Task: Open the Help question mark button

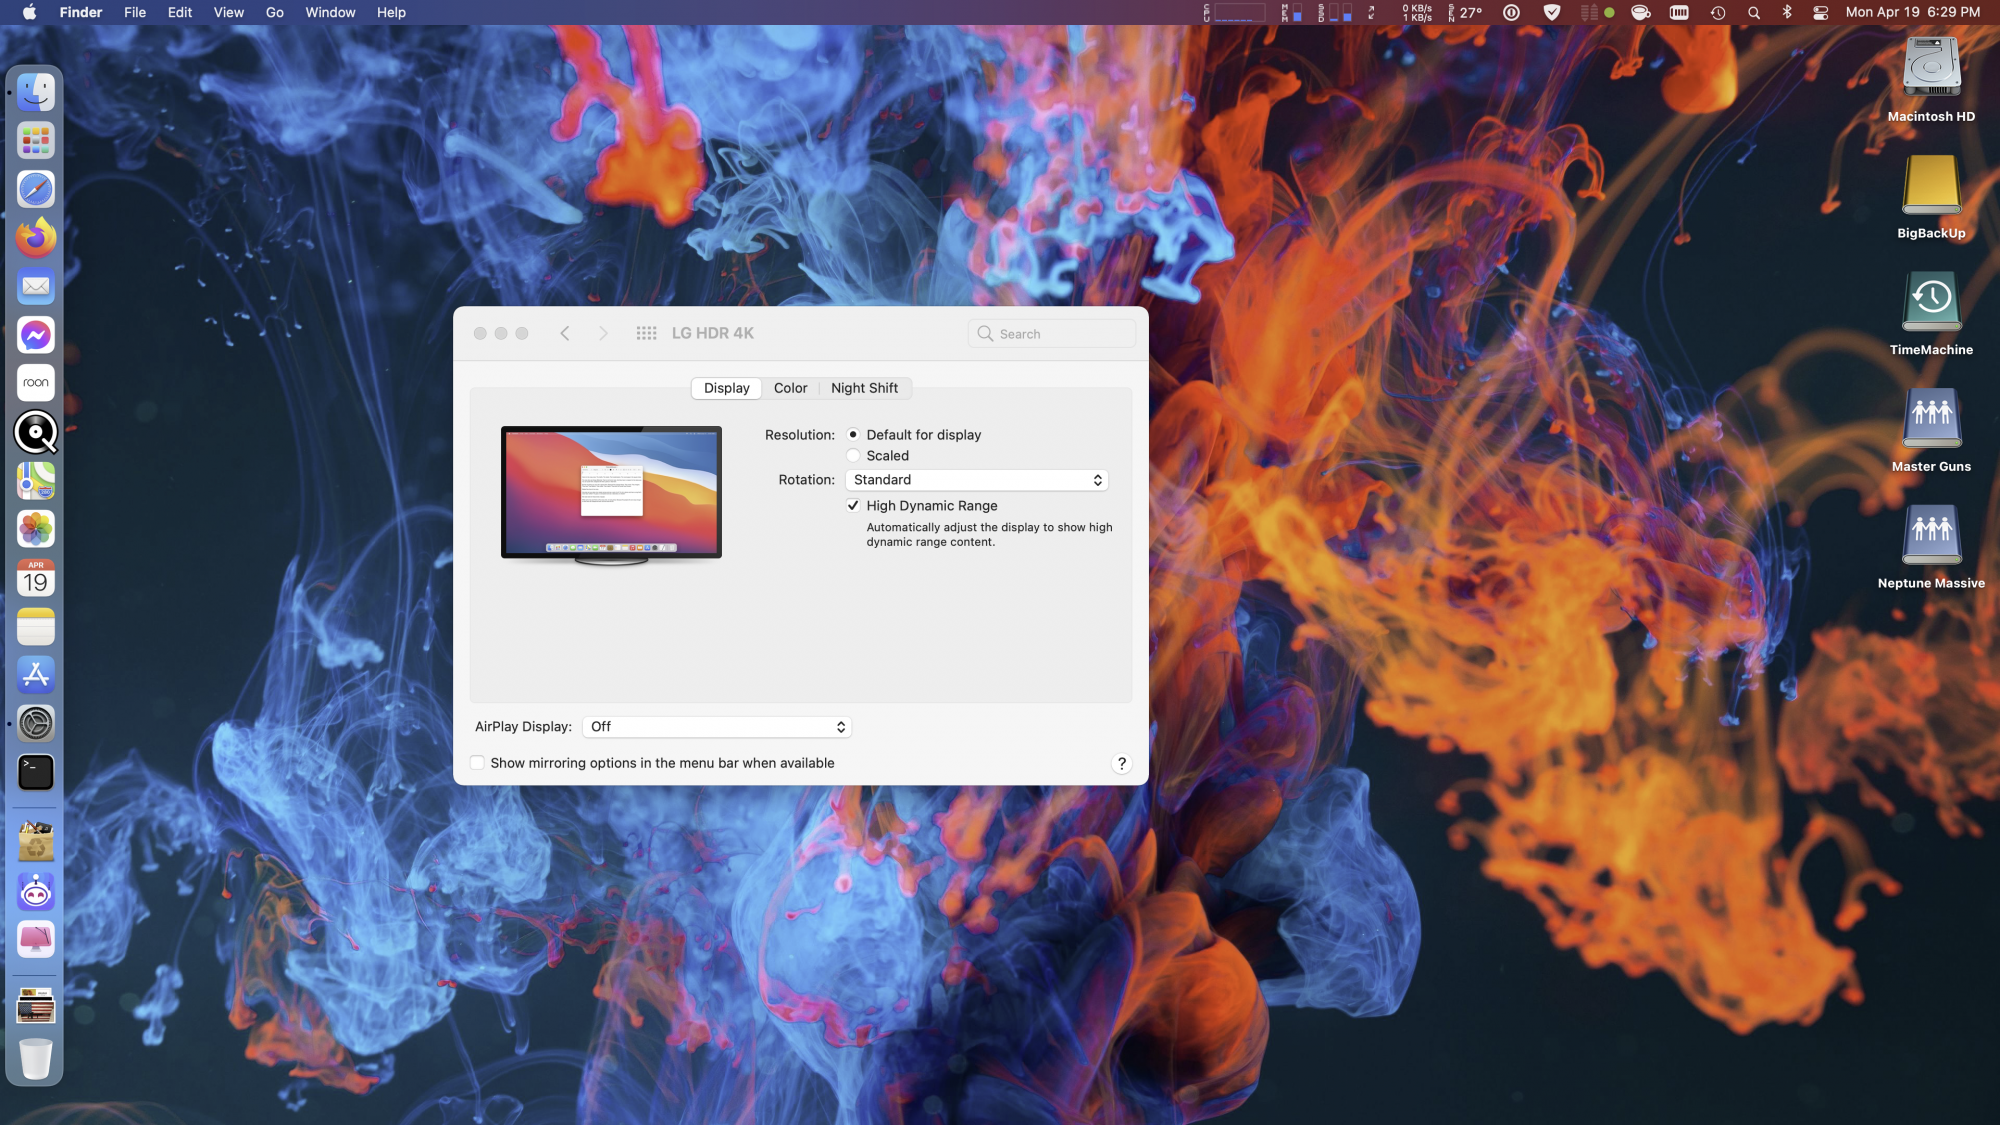Action: [1121, 764]
